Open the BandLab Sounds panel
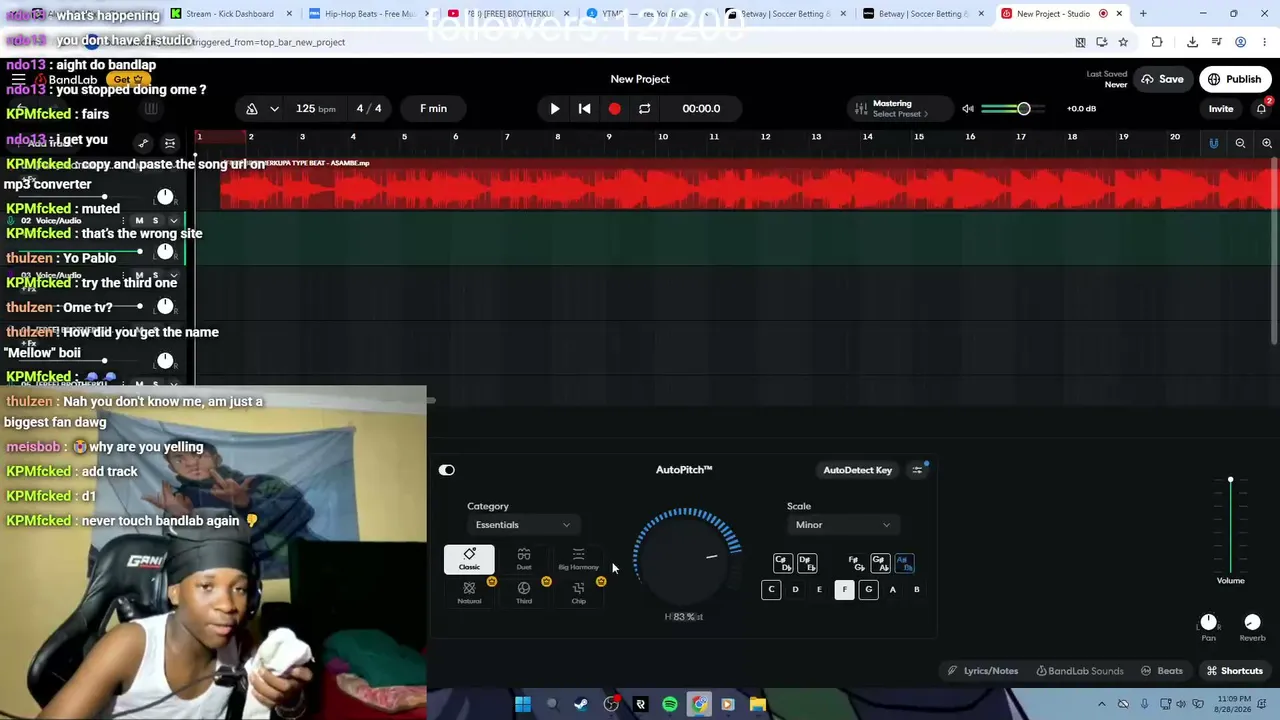The height and width of the screenshot is (720, 1280). (x=1080, y=671)
